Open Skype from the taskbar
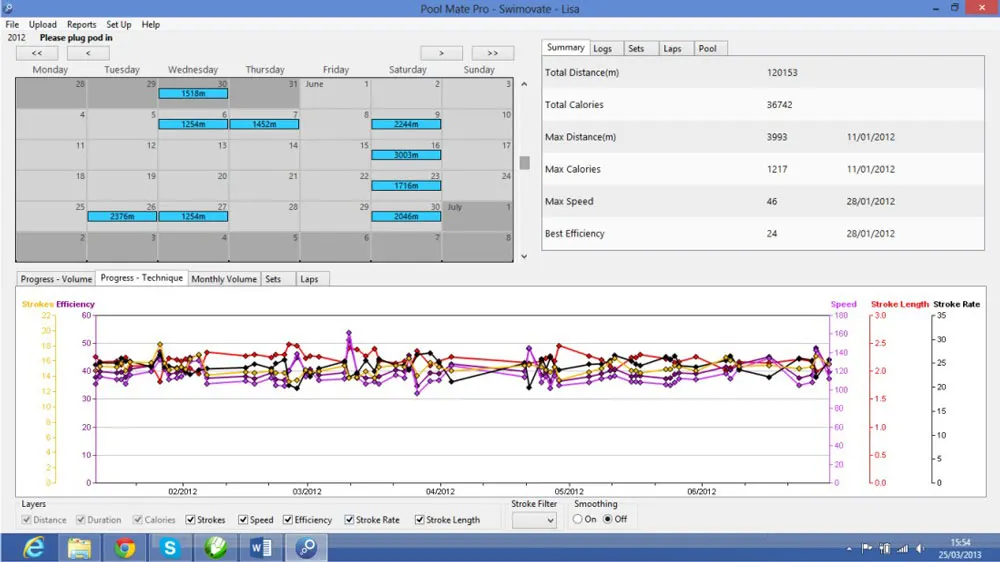This screenshot has height=562, width=1000. (x=170, y=547)
